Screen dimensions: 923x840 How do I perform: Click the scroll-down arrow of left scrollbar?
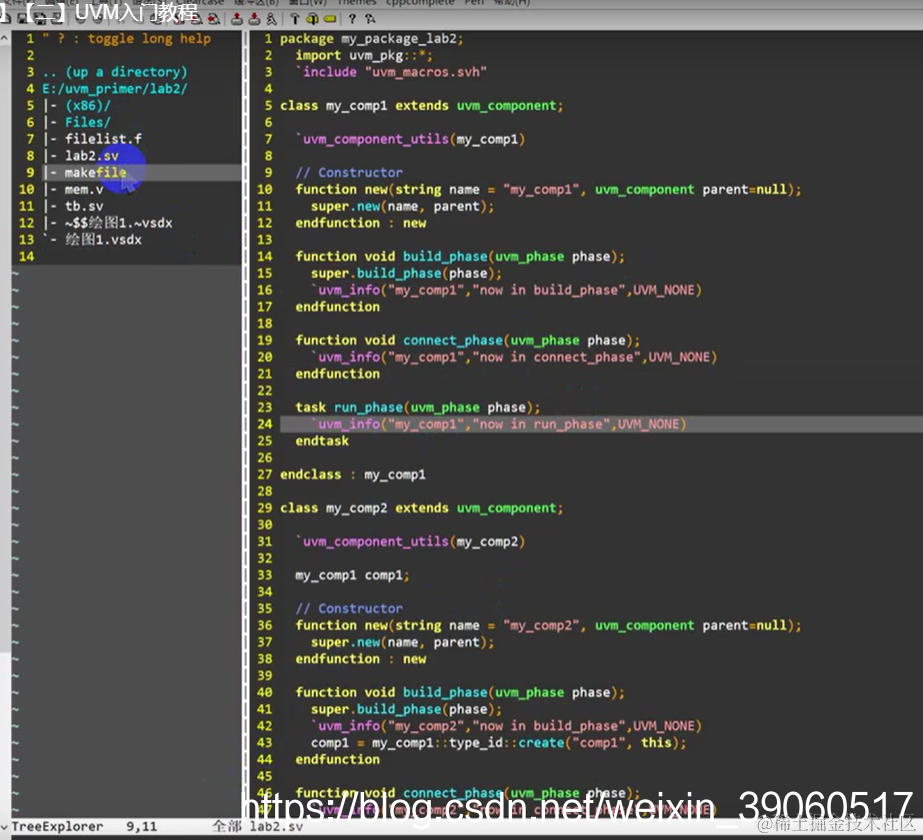click(5, 826)
